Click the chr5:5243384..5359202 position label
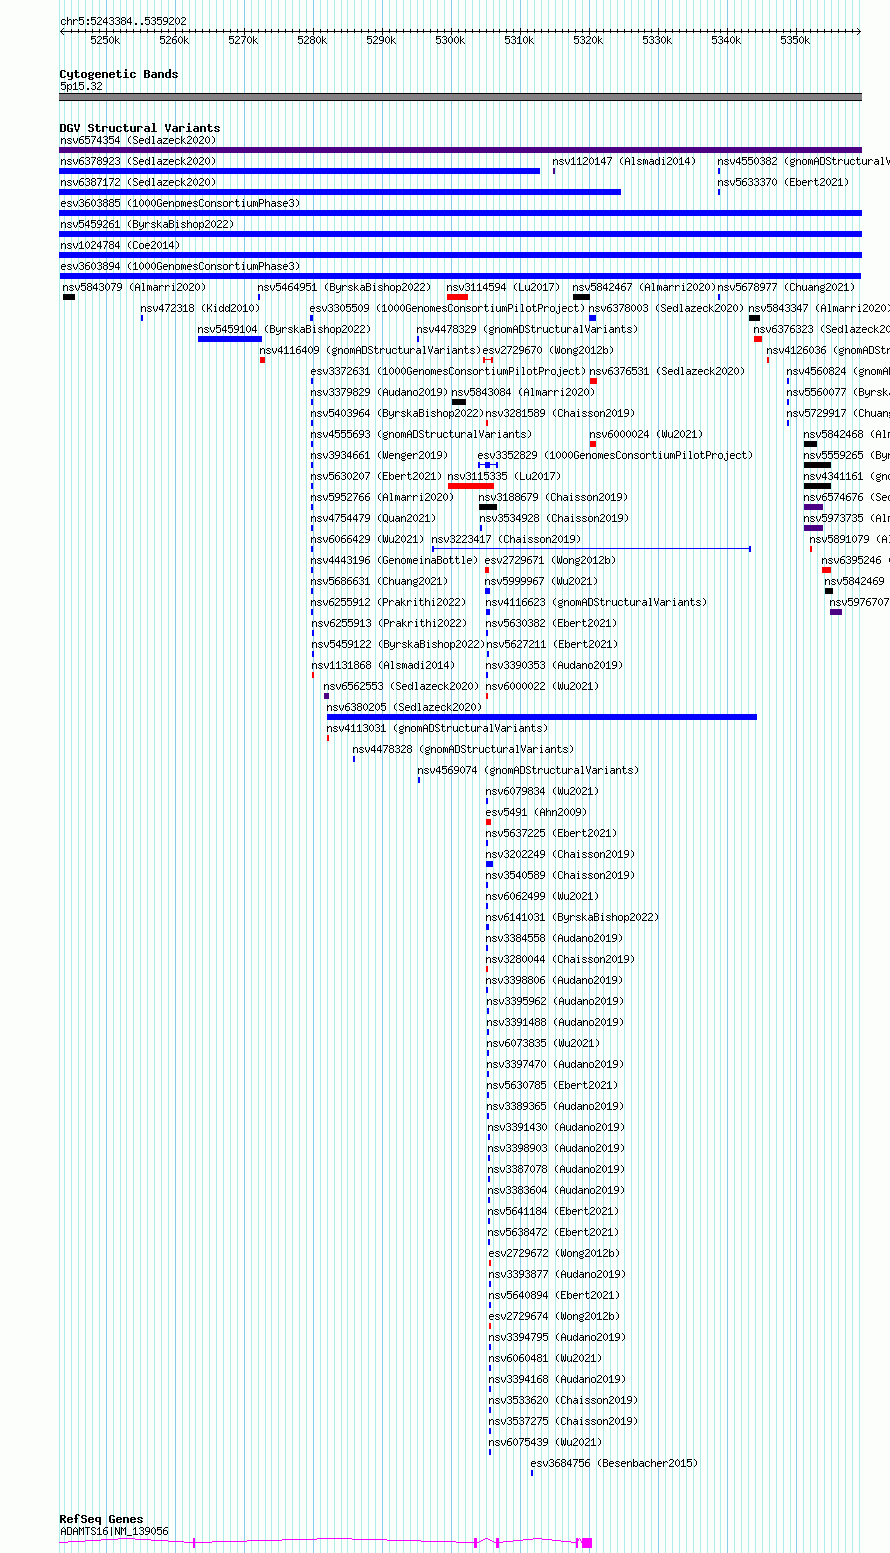The image size is (890, 1553). coord(123,21)
